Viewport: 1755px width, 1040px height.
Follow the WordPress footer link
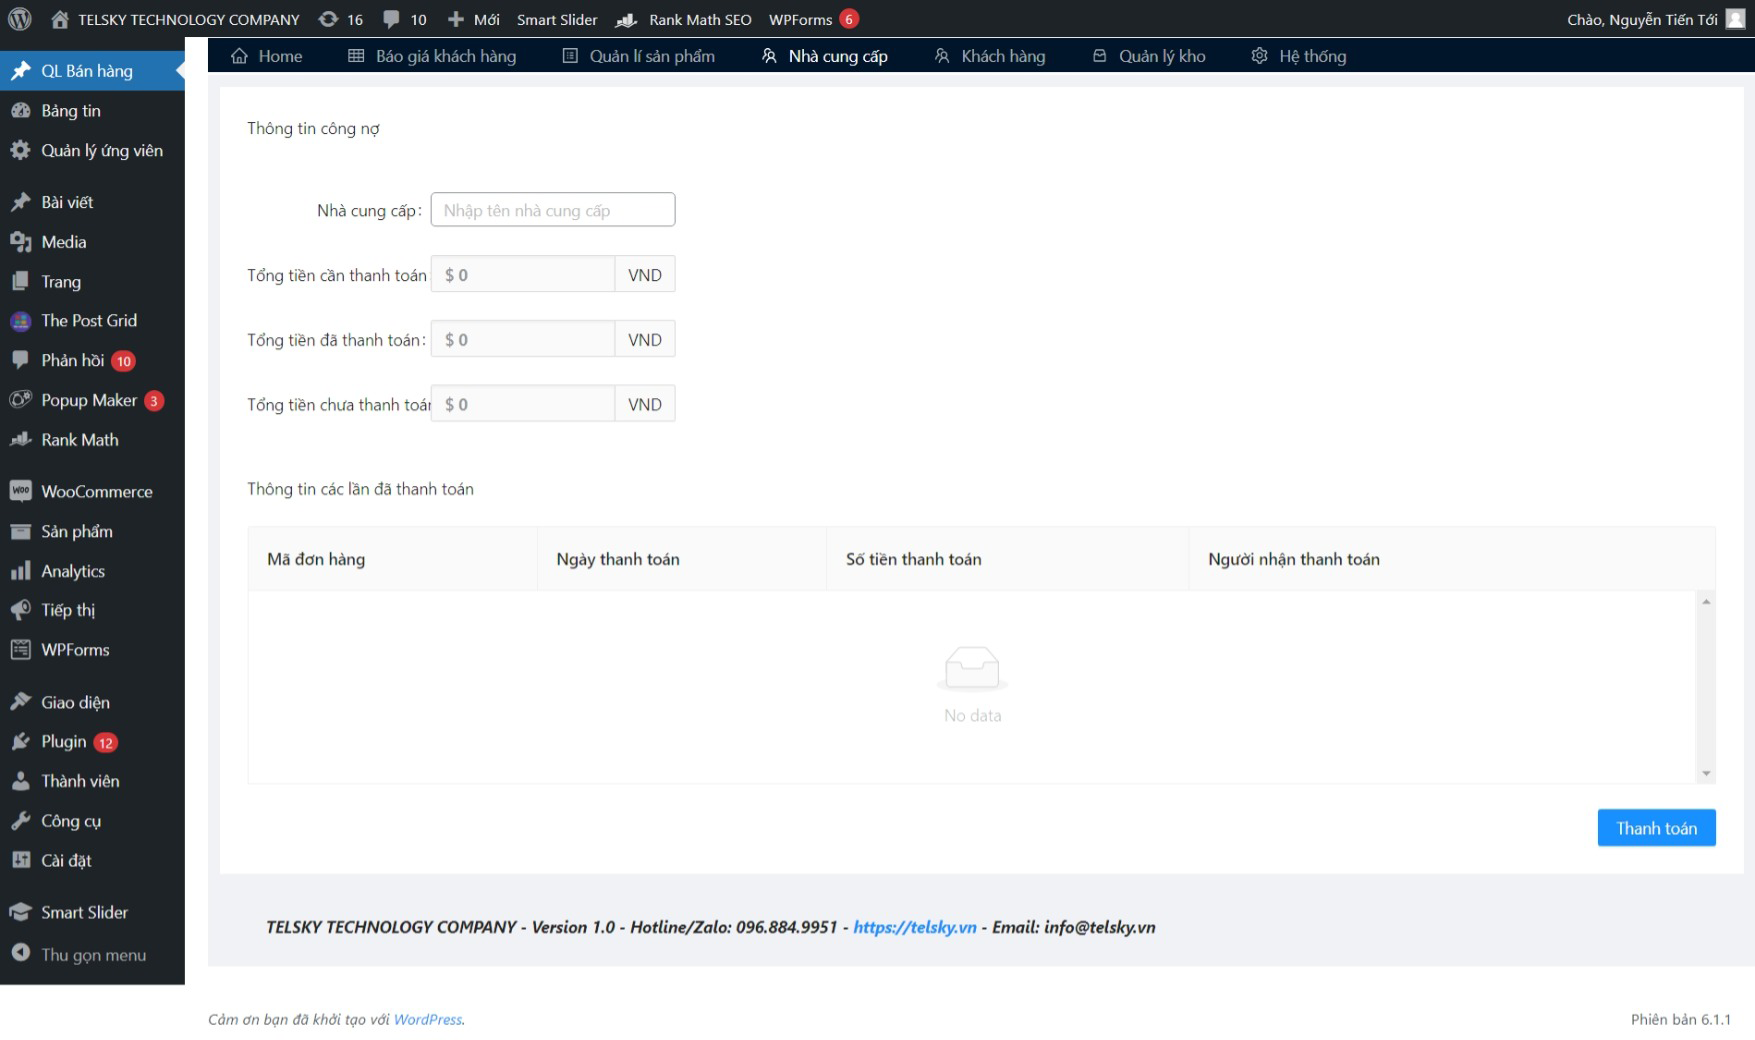tap(428, 1020)
